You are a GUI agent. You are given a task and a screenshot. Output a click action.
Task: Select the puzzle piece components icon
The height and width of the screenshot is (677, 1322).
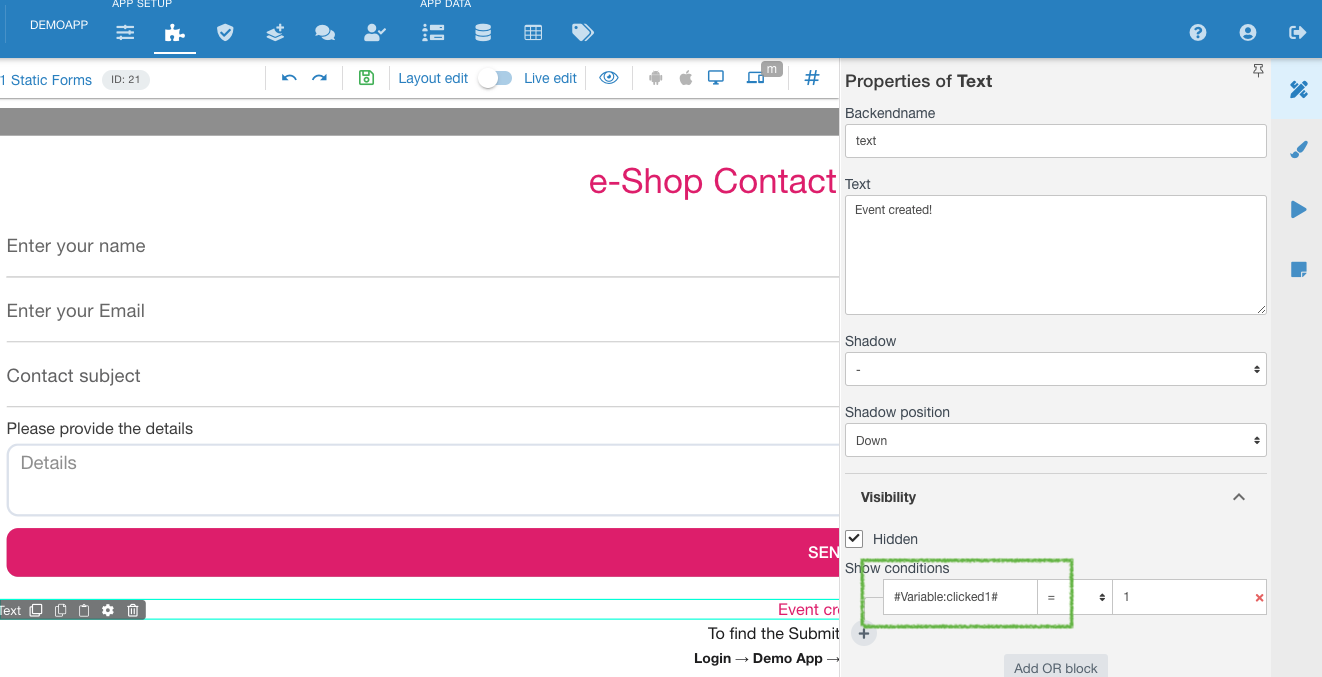(x=175, y=33)
